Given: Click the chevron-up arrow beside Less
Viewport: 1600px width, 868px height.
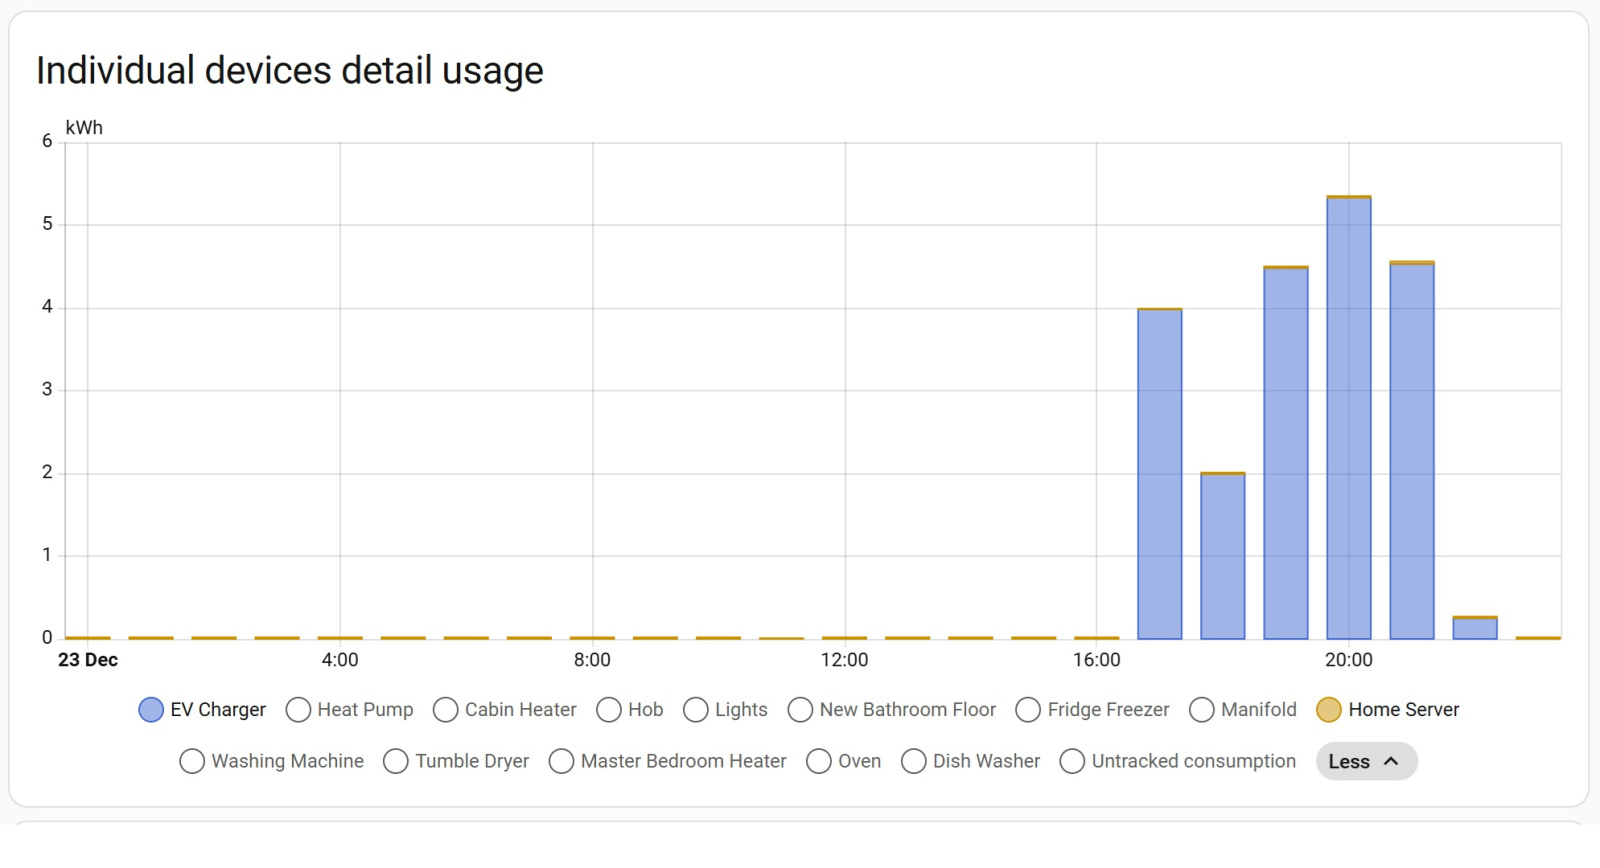Looking at the screenshot, I should point(1391,762).
